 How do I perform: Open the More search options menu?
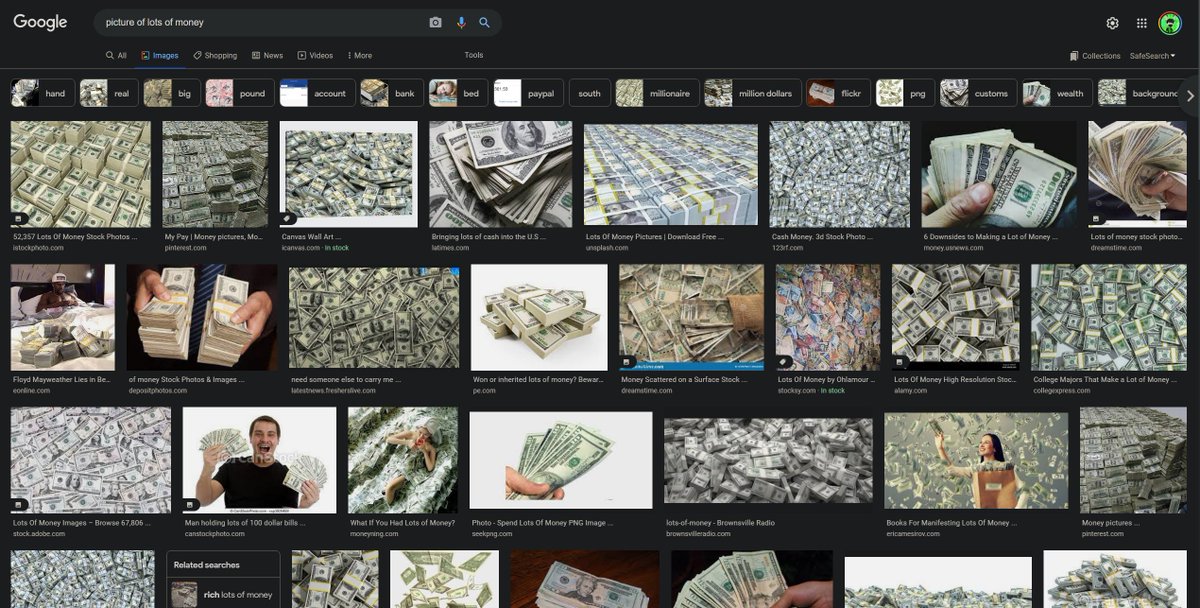[359, 56]
